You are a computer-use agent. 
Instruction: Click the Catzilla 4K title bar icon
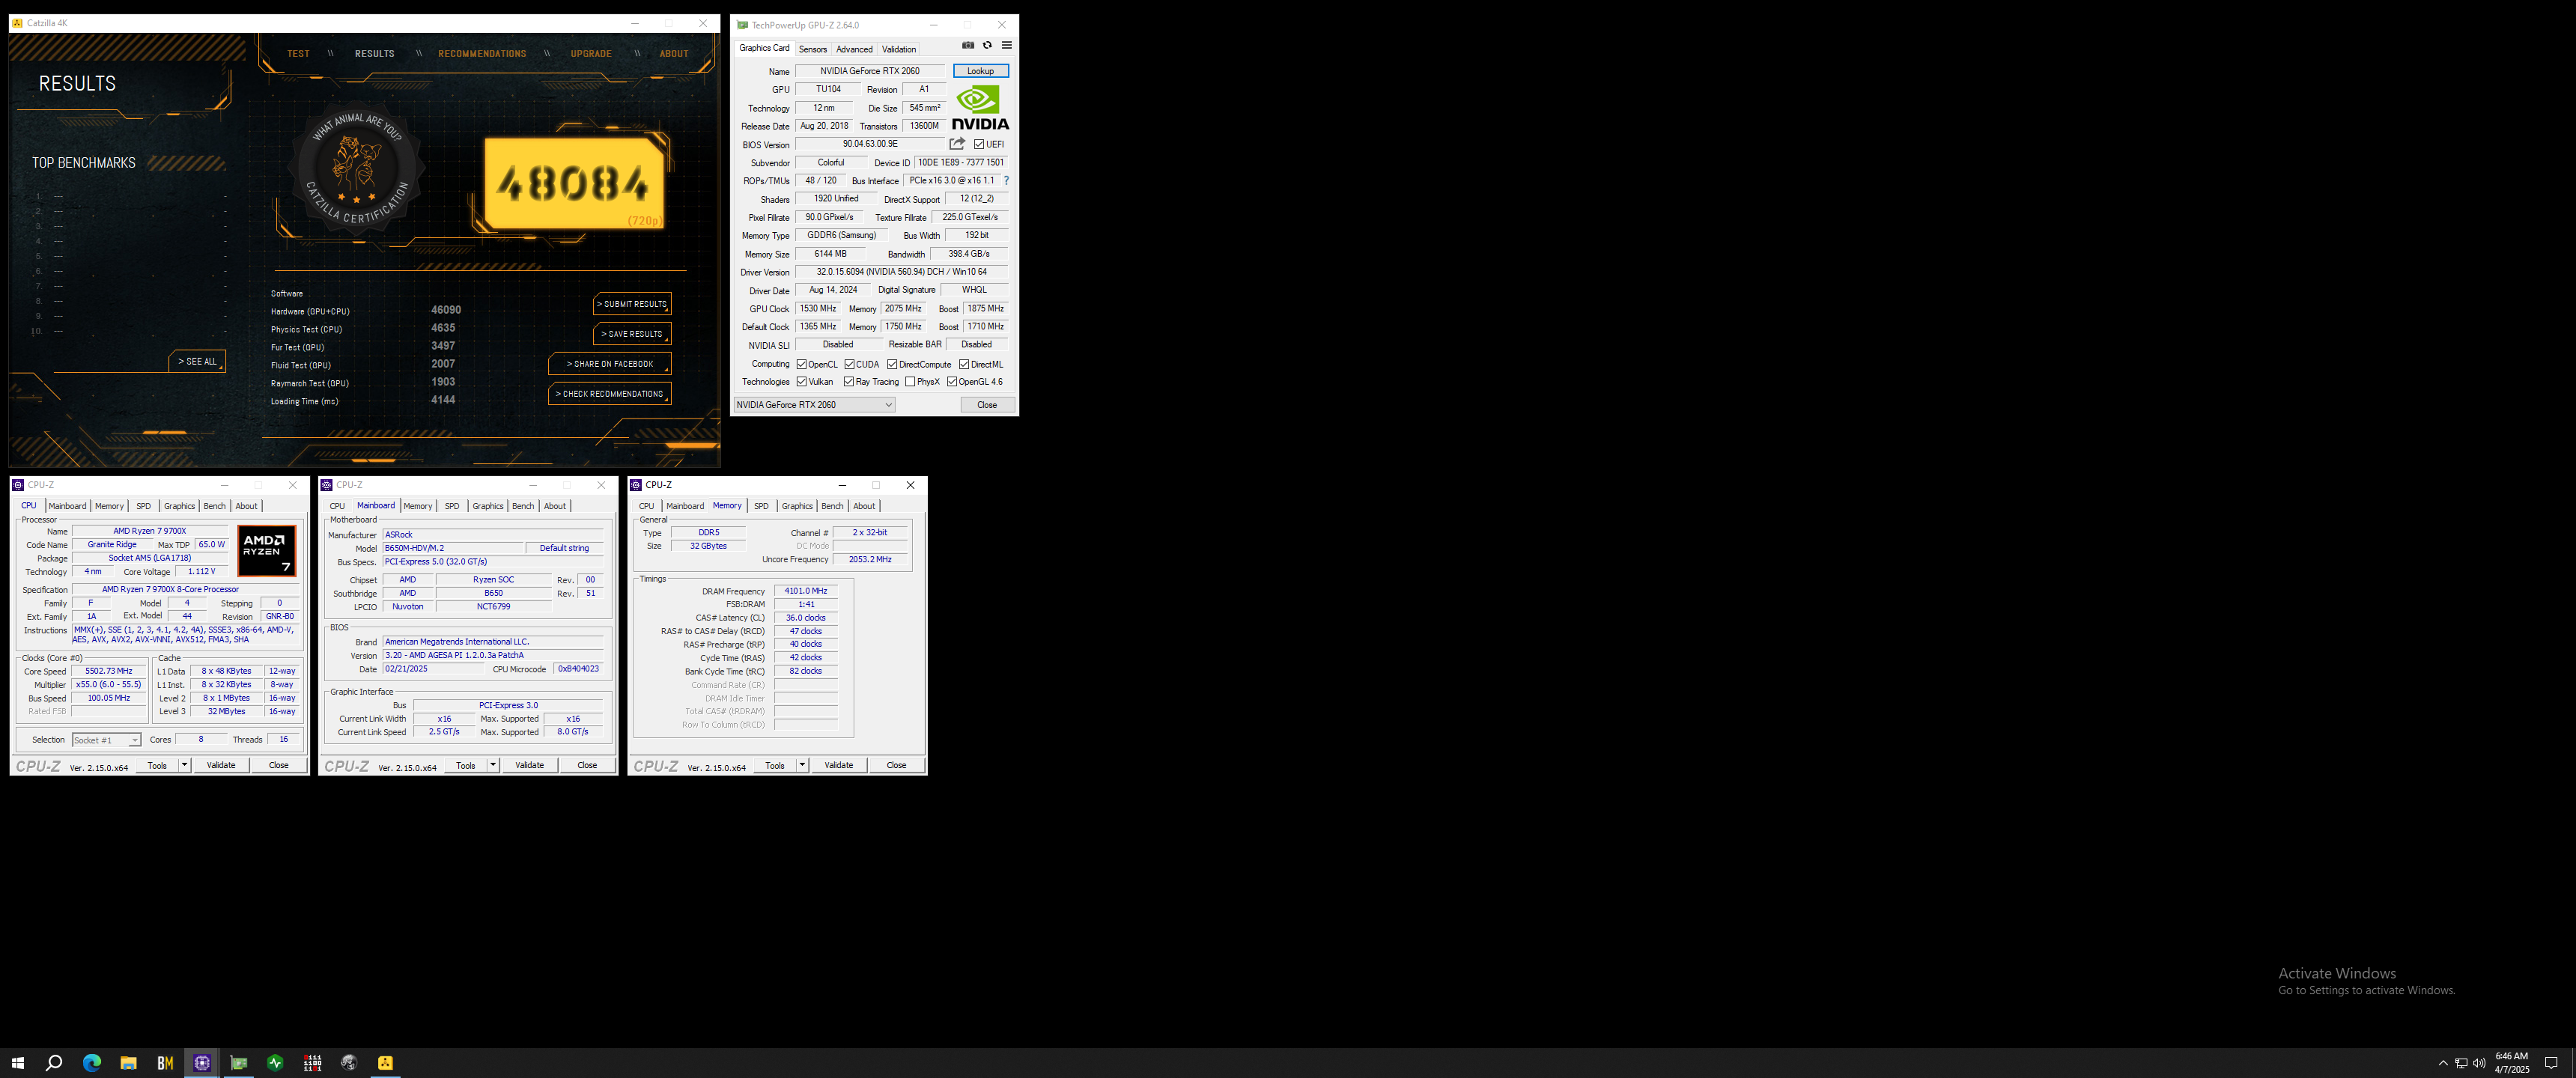(17, 23)
